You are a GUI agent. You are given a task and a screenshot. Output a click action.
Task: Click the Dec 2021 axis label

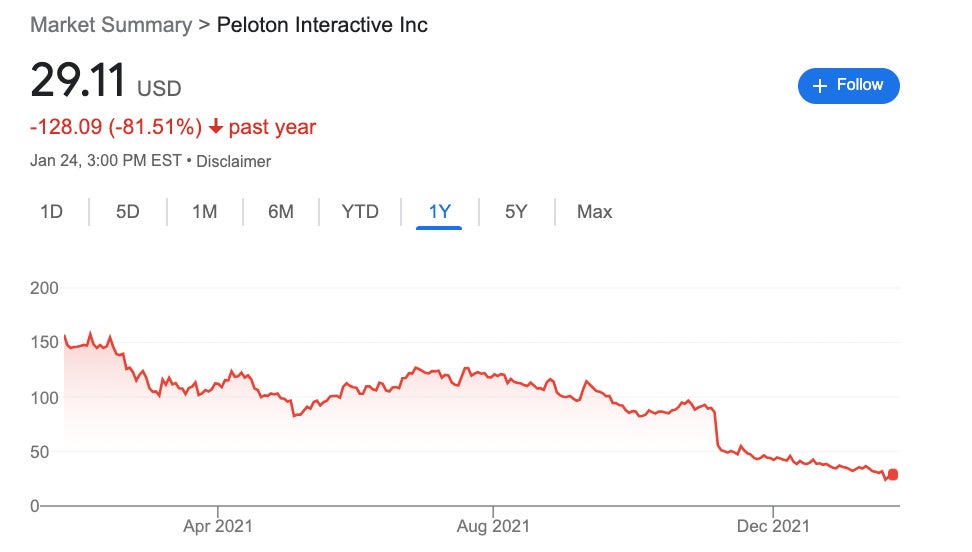(x=773, y=526)
